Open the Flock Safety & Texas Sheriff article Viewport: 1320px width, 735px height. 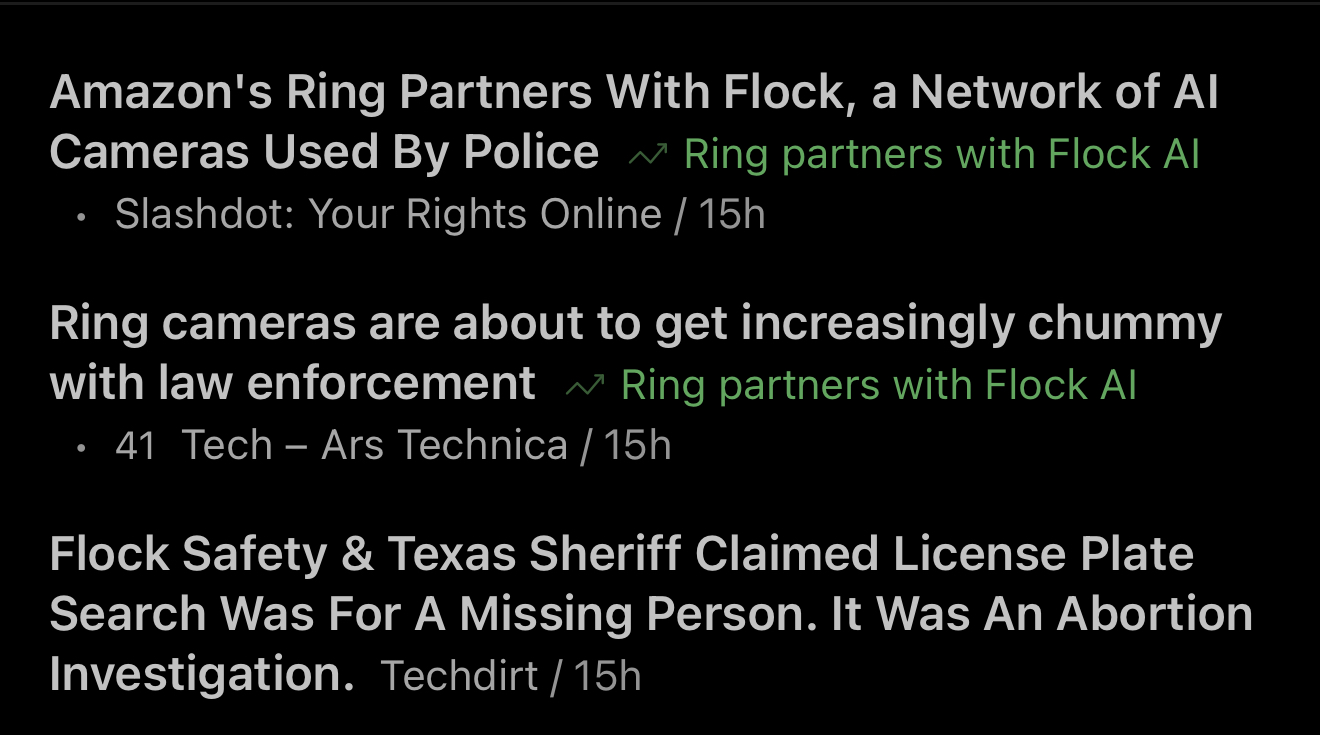(621, 554)
